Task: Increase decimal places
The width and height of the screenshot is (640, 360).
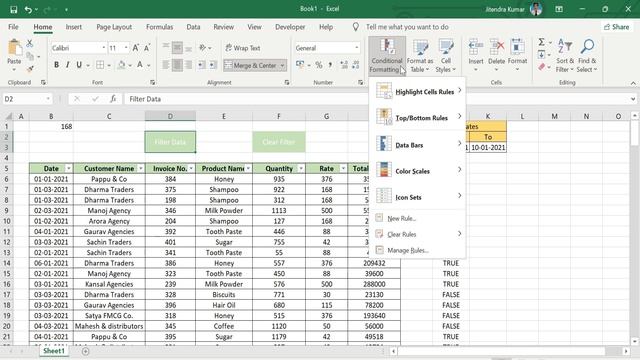Action: tap(344, 65)
